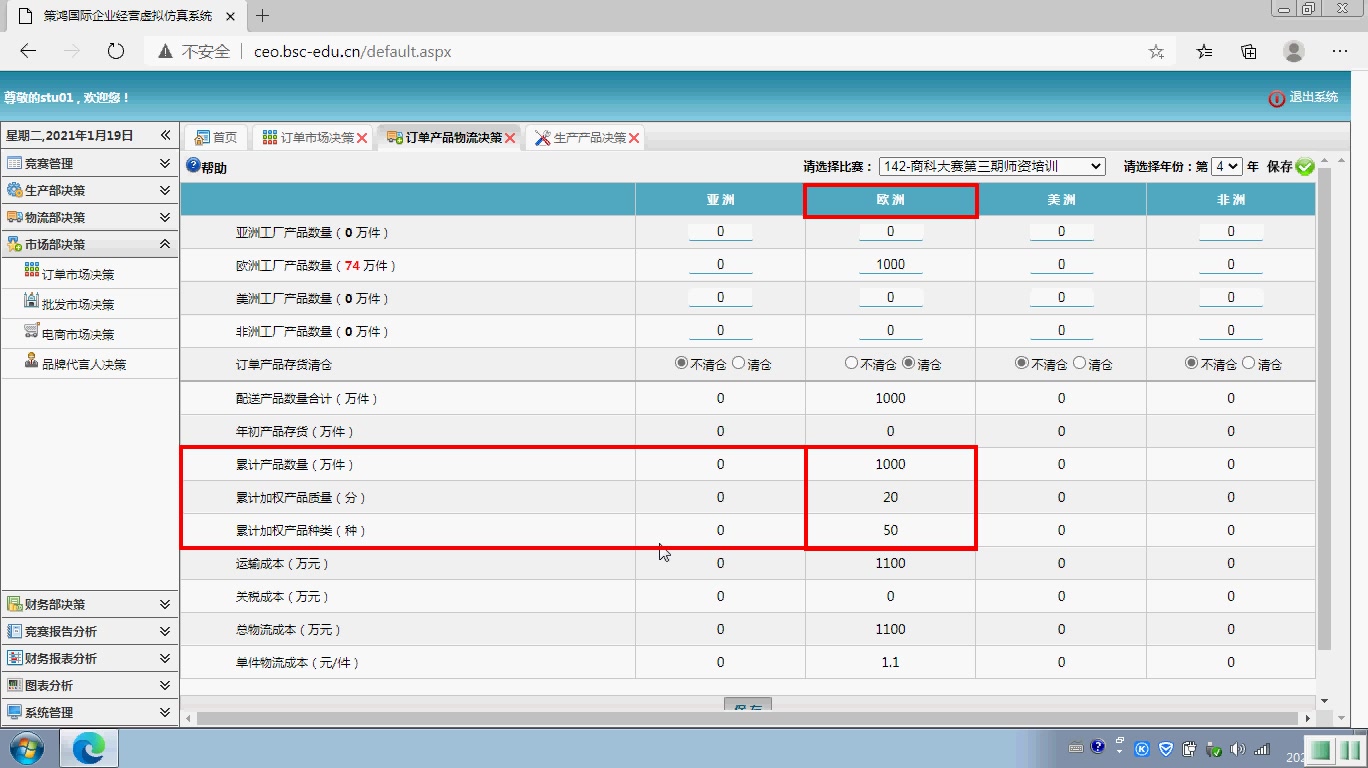1368x768 pixels.
Task: Select 清仓 for 美洲 column
Action: (x=1079, y=364)
